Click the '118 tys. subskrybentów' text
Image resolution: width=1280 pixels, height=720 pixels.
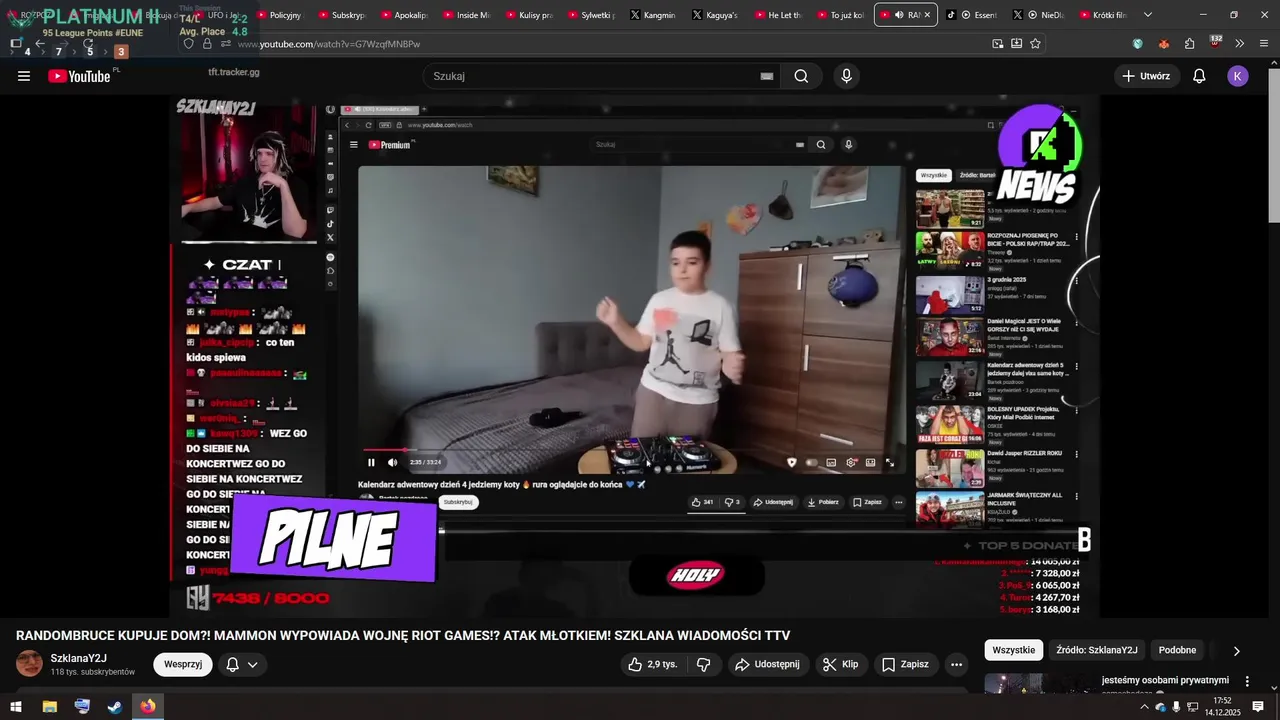93,672
